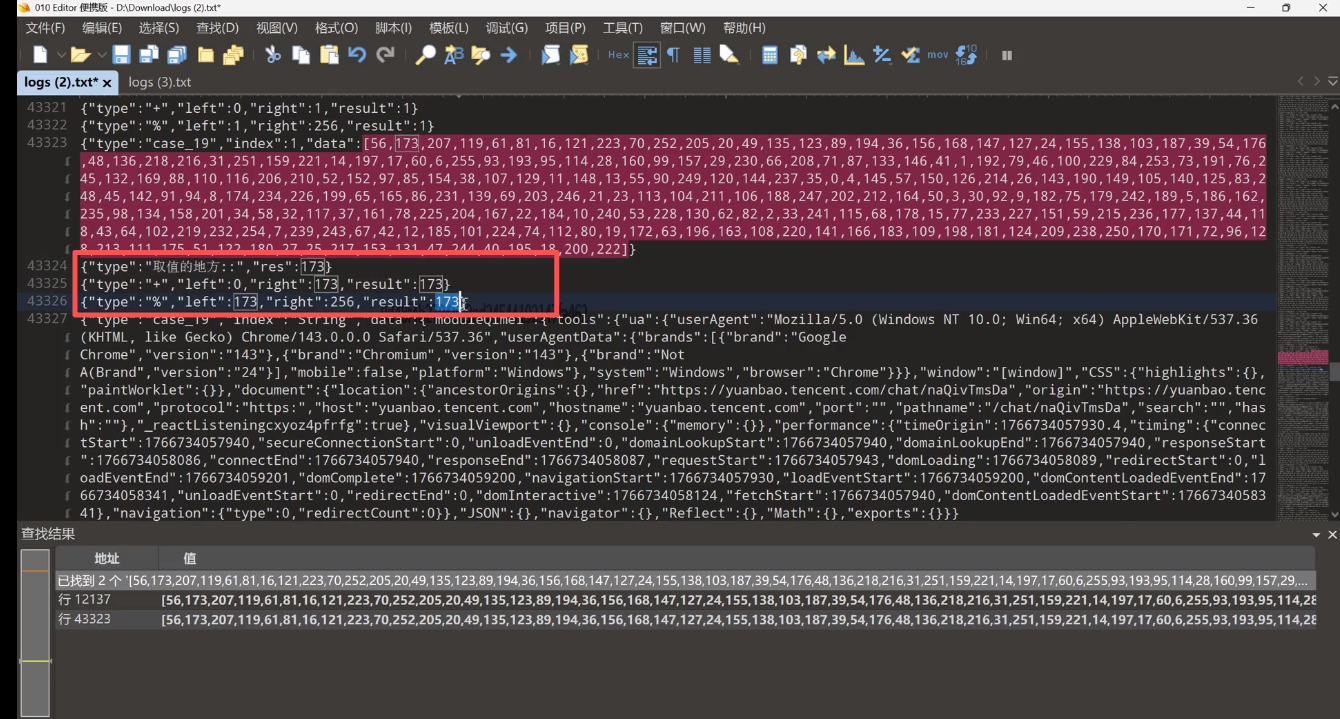Click the left arrow at the right of the tab bar
The height and width of the screenshot is (719, 1340).
click(x=1301, y=81)
